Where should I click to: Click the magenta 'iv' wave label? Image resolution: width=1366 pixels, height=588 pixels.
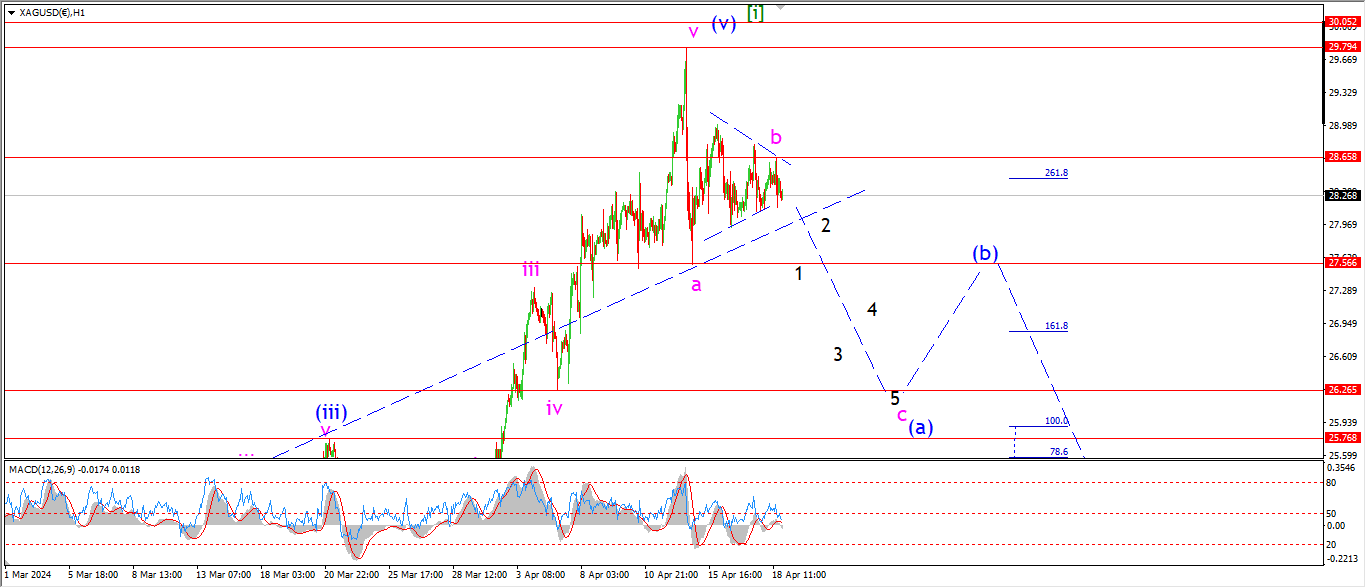(x=554, y=407)
